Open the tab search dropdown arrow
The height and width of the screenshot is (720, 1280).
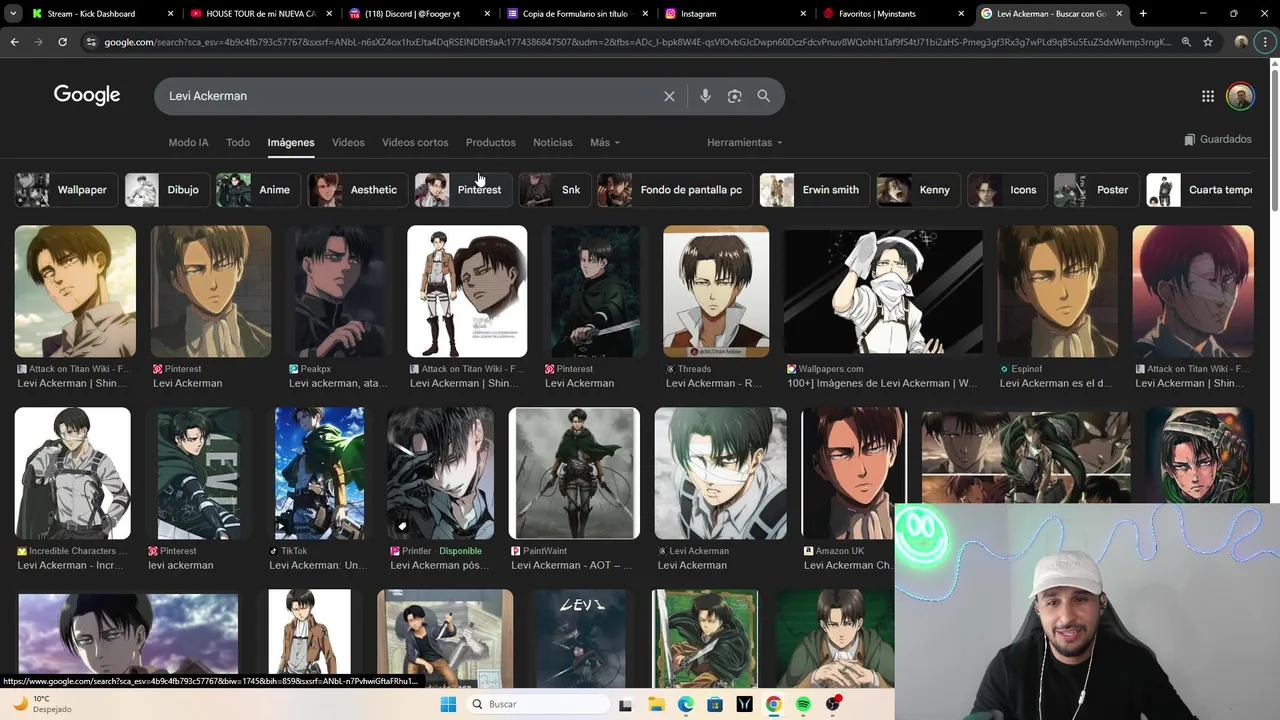(13, 14)
